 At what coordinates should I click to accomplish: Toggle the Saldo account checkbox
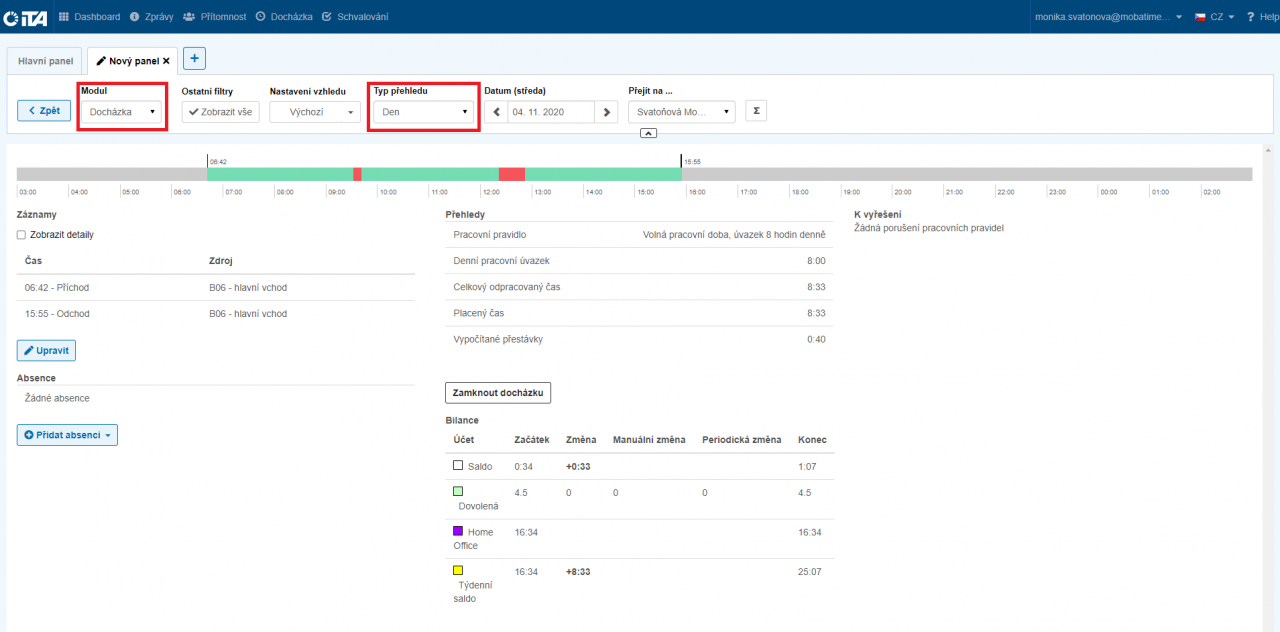point(458,466)
